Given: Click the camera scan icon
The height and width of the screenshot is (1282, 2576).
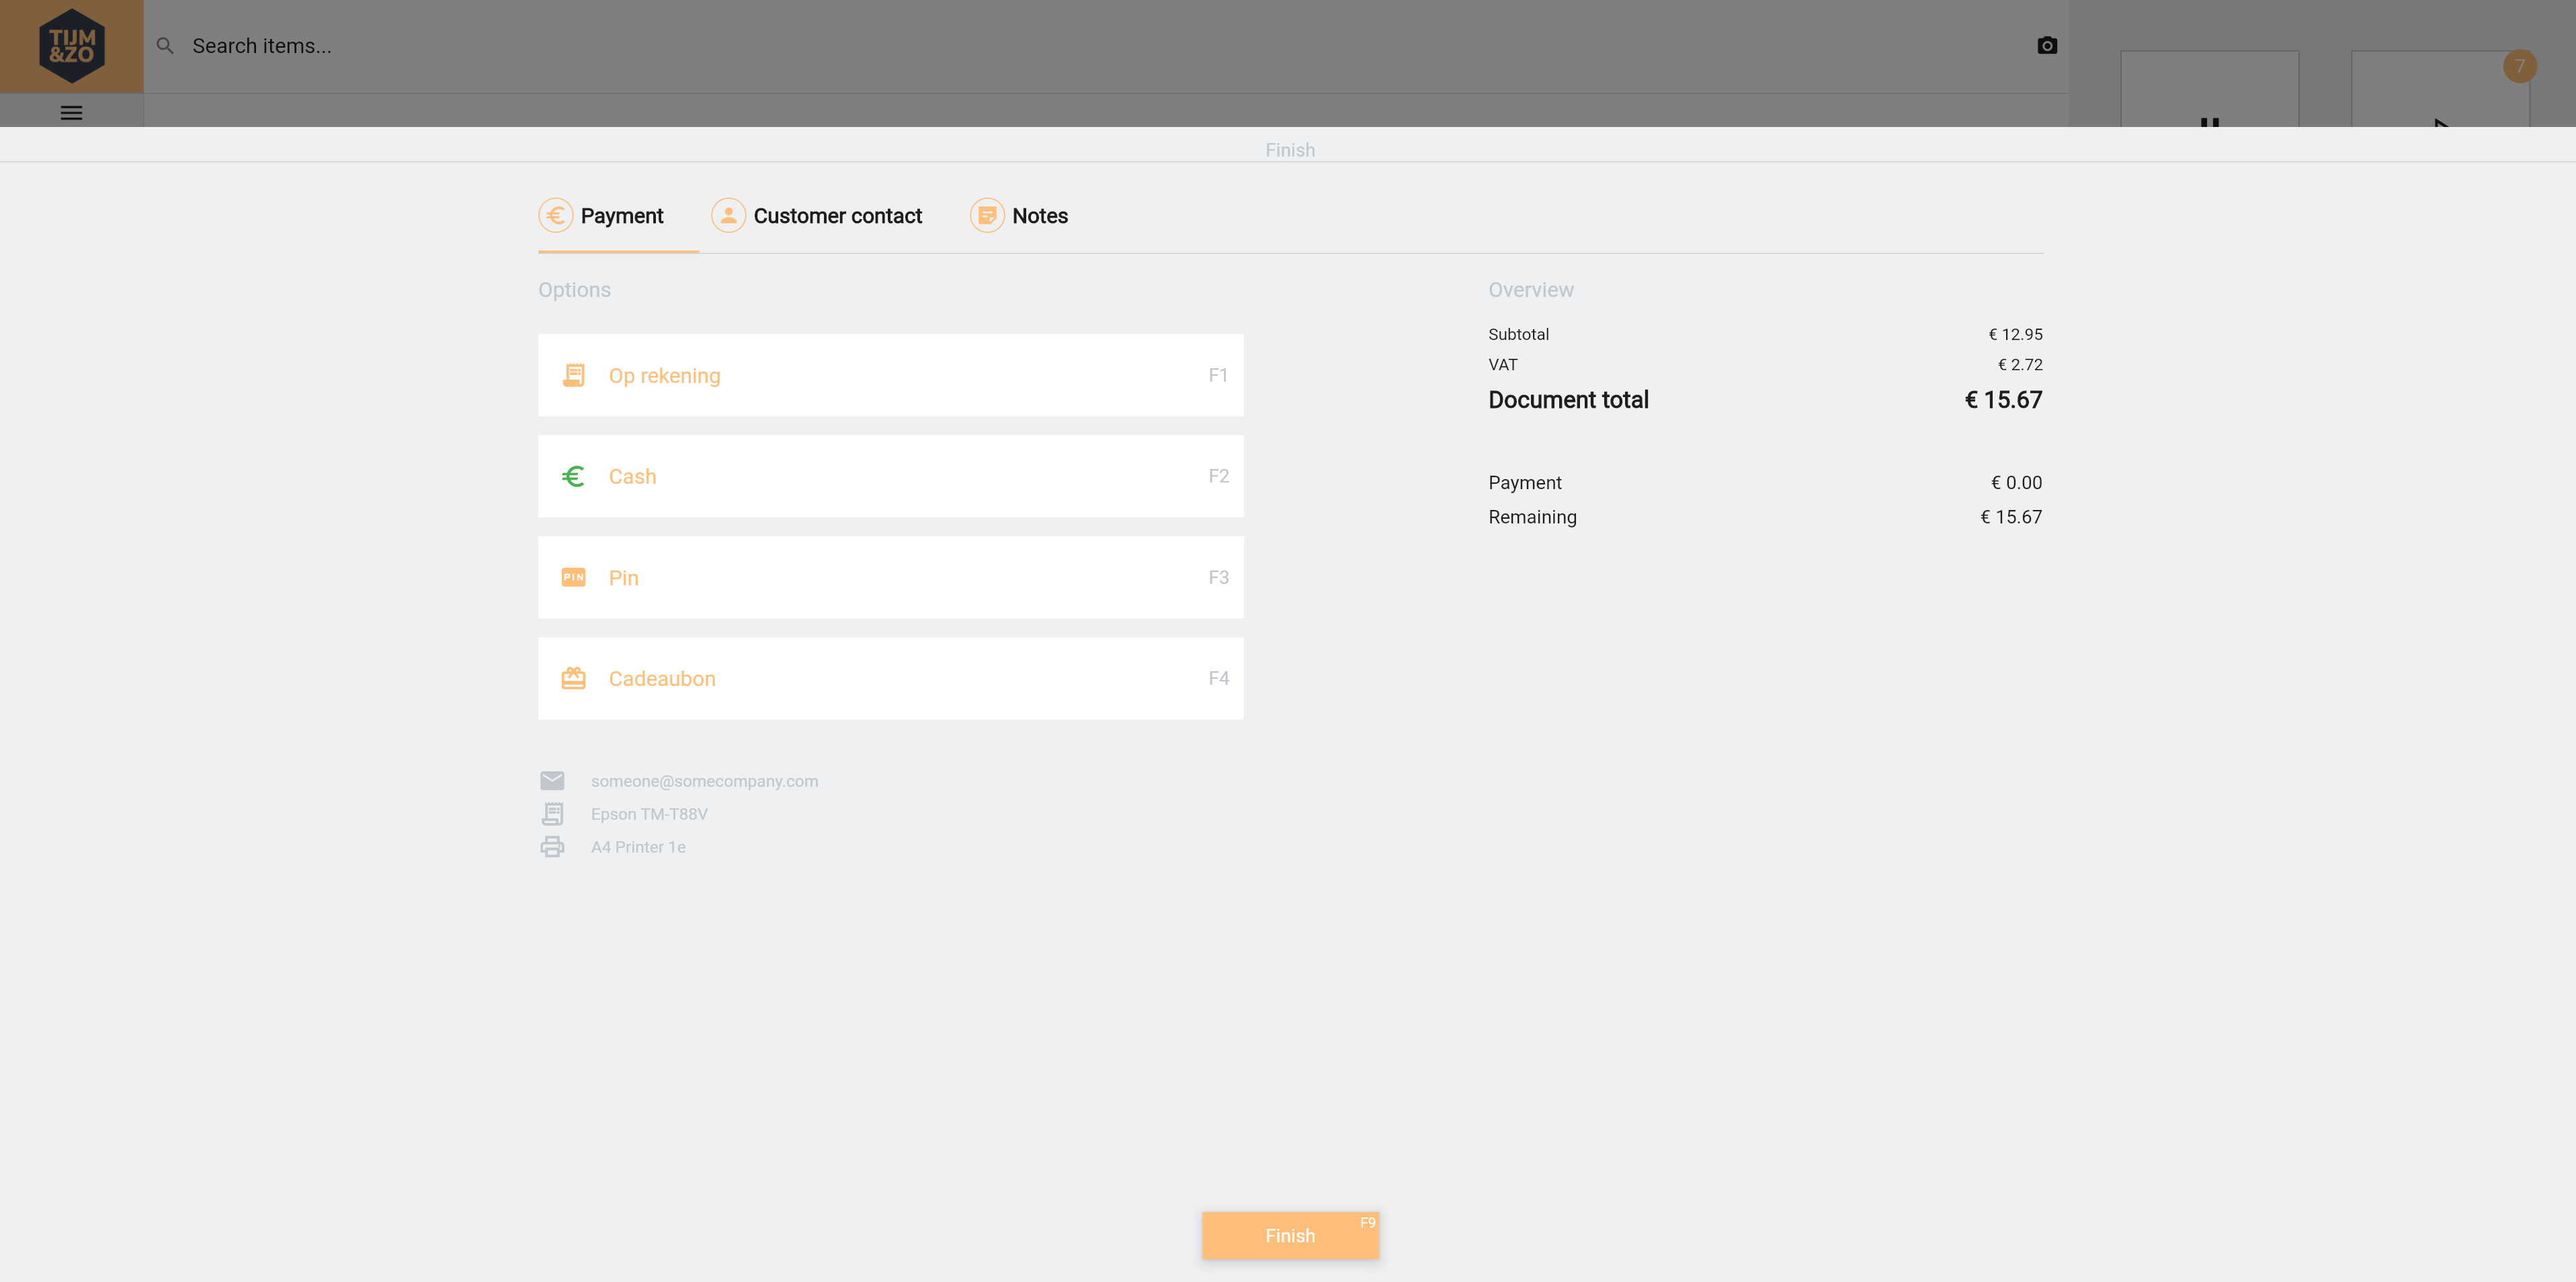Looking at the screenshot, I should pos(2046,46).
